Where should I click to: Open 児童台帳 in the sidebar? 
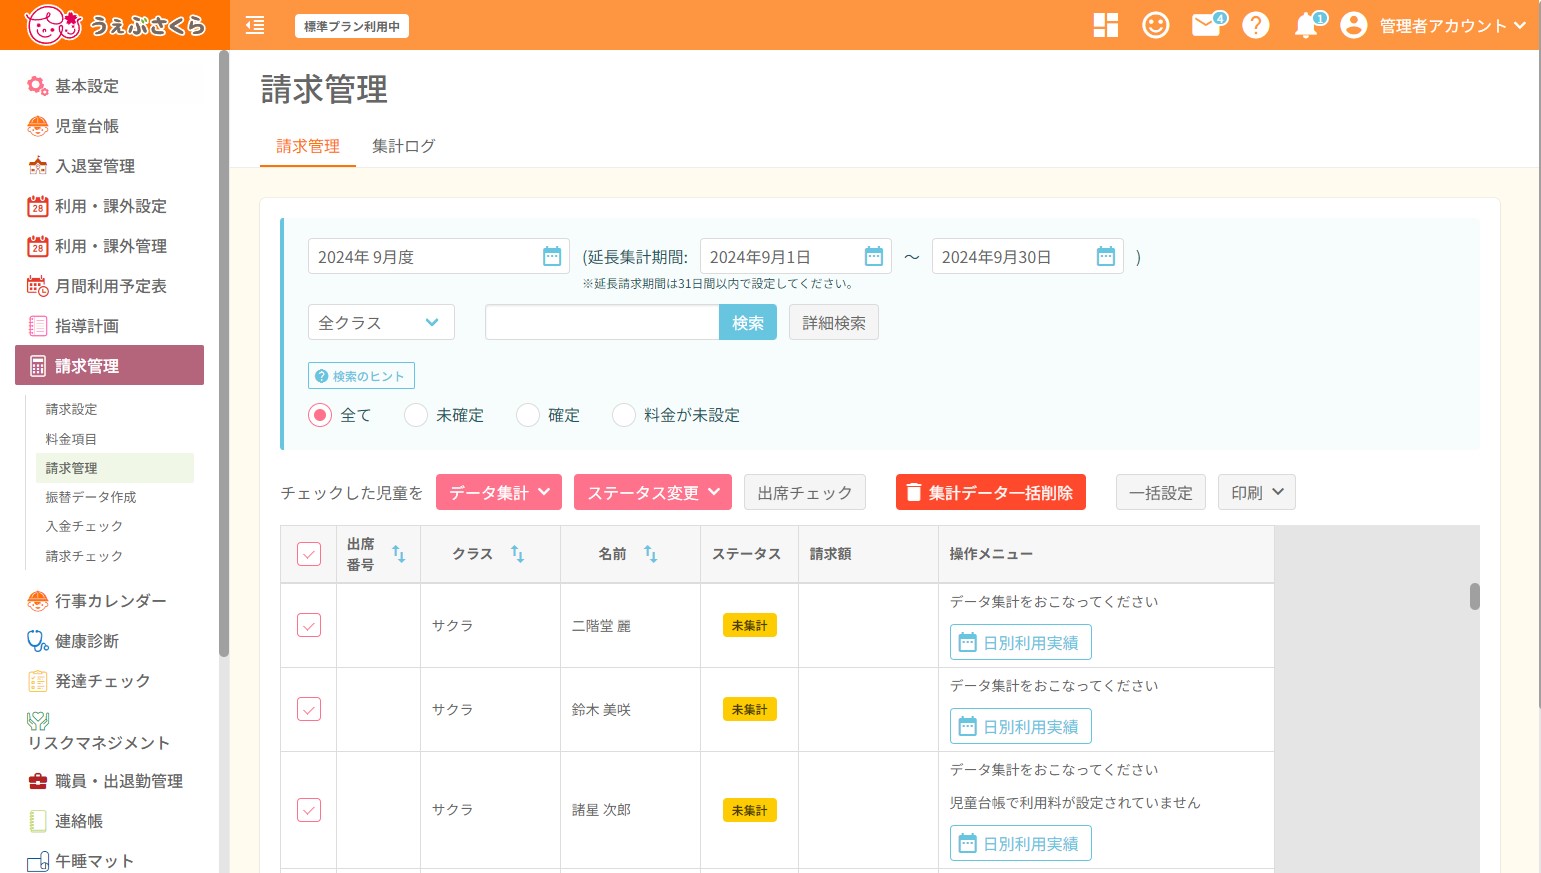click(110, 126)
